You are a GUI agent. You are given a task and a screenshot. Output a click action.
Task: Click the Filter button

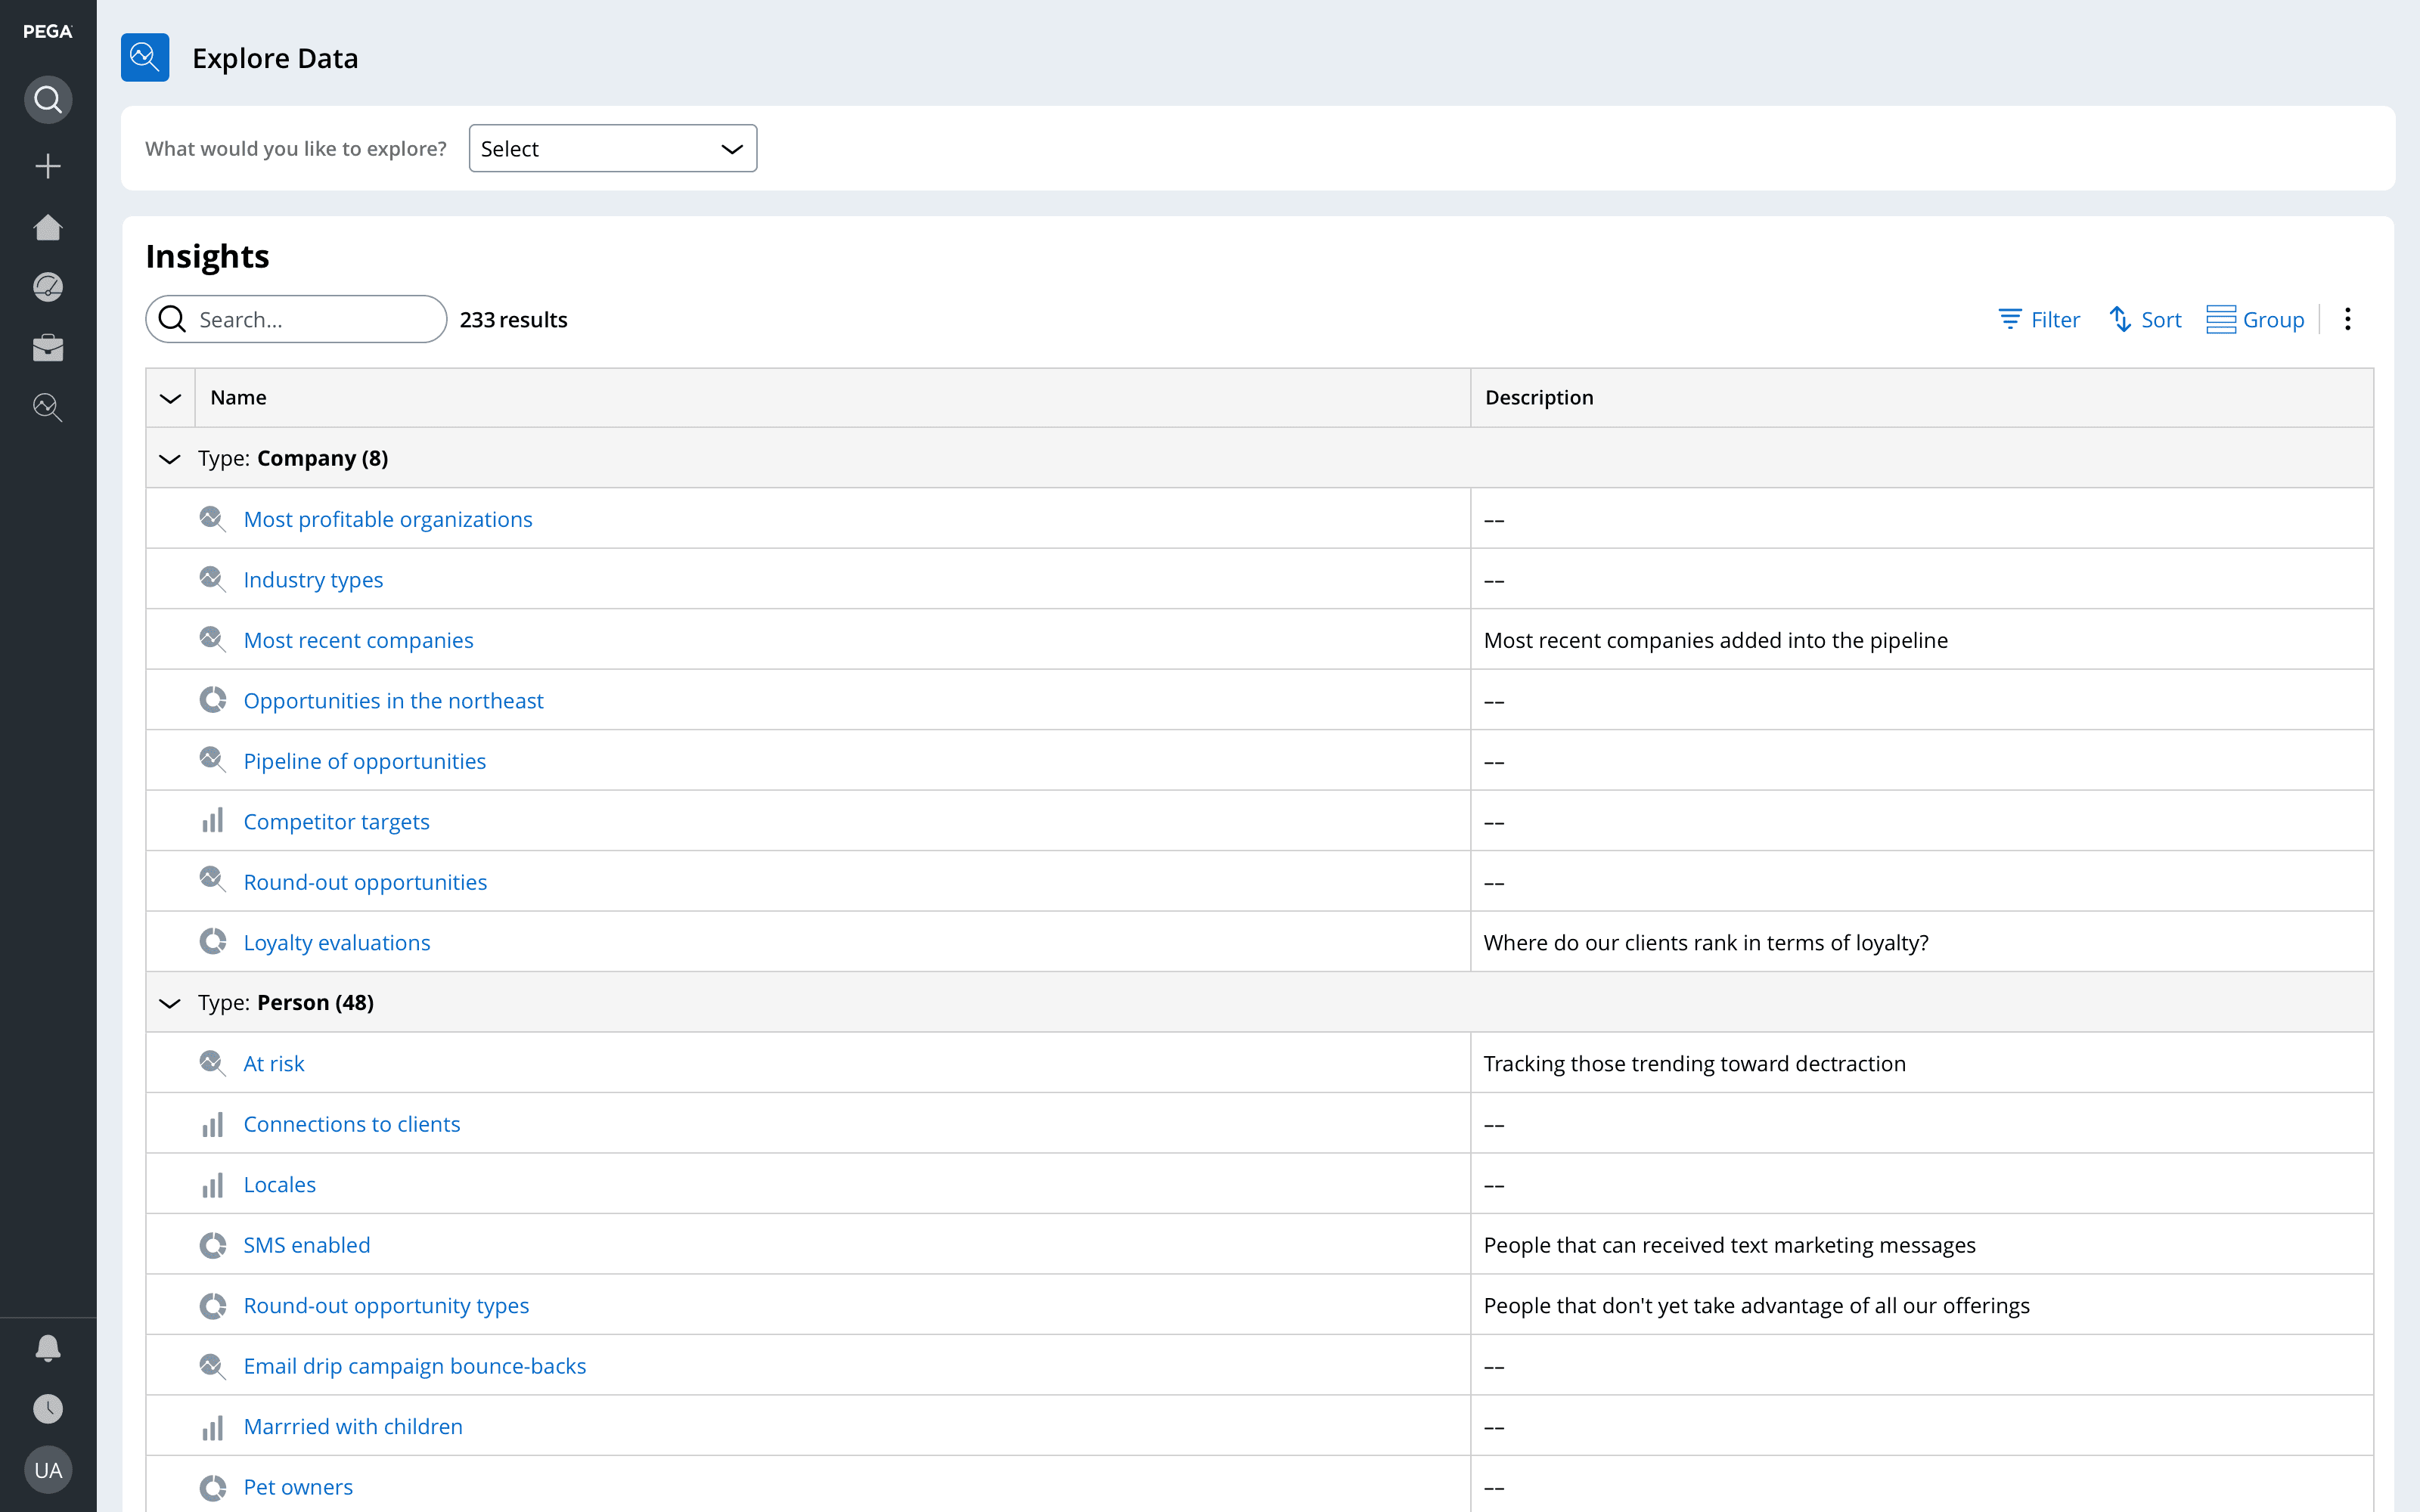(x=2039, y=320)
